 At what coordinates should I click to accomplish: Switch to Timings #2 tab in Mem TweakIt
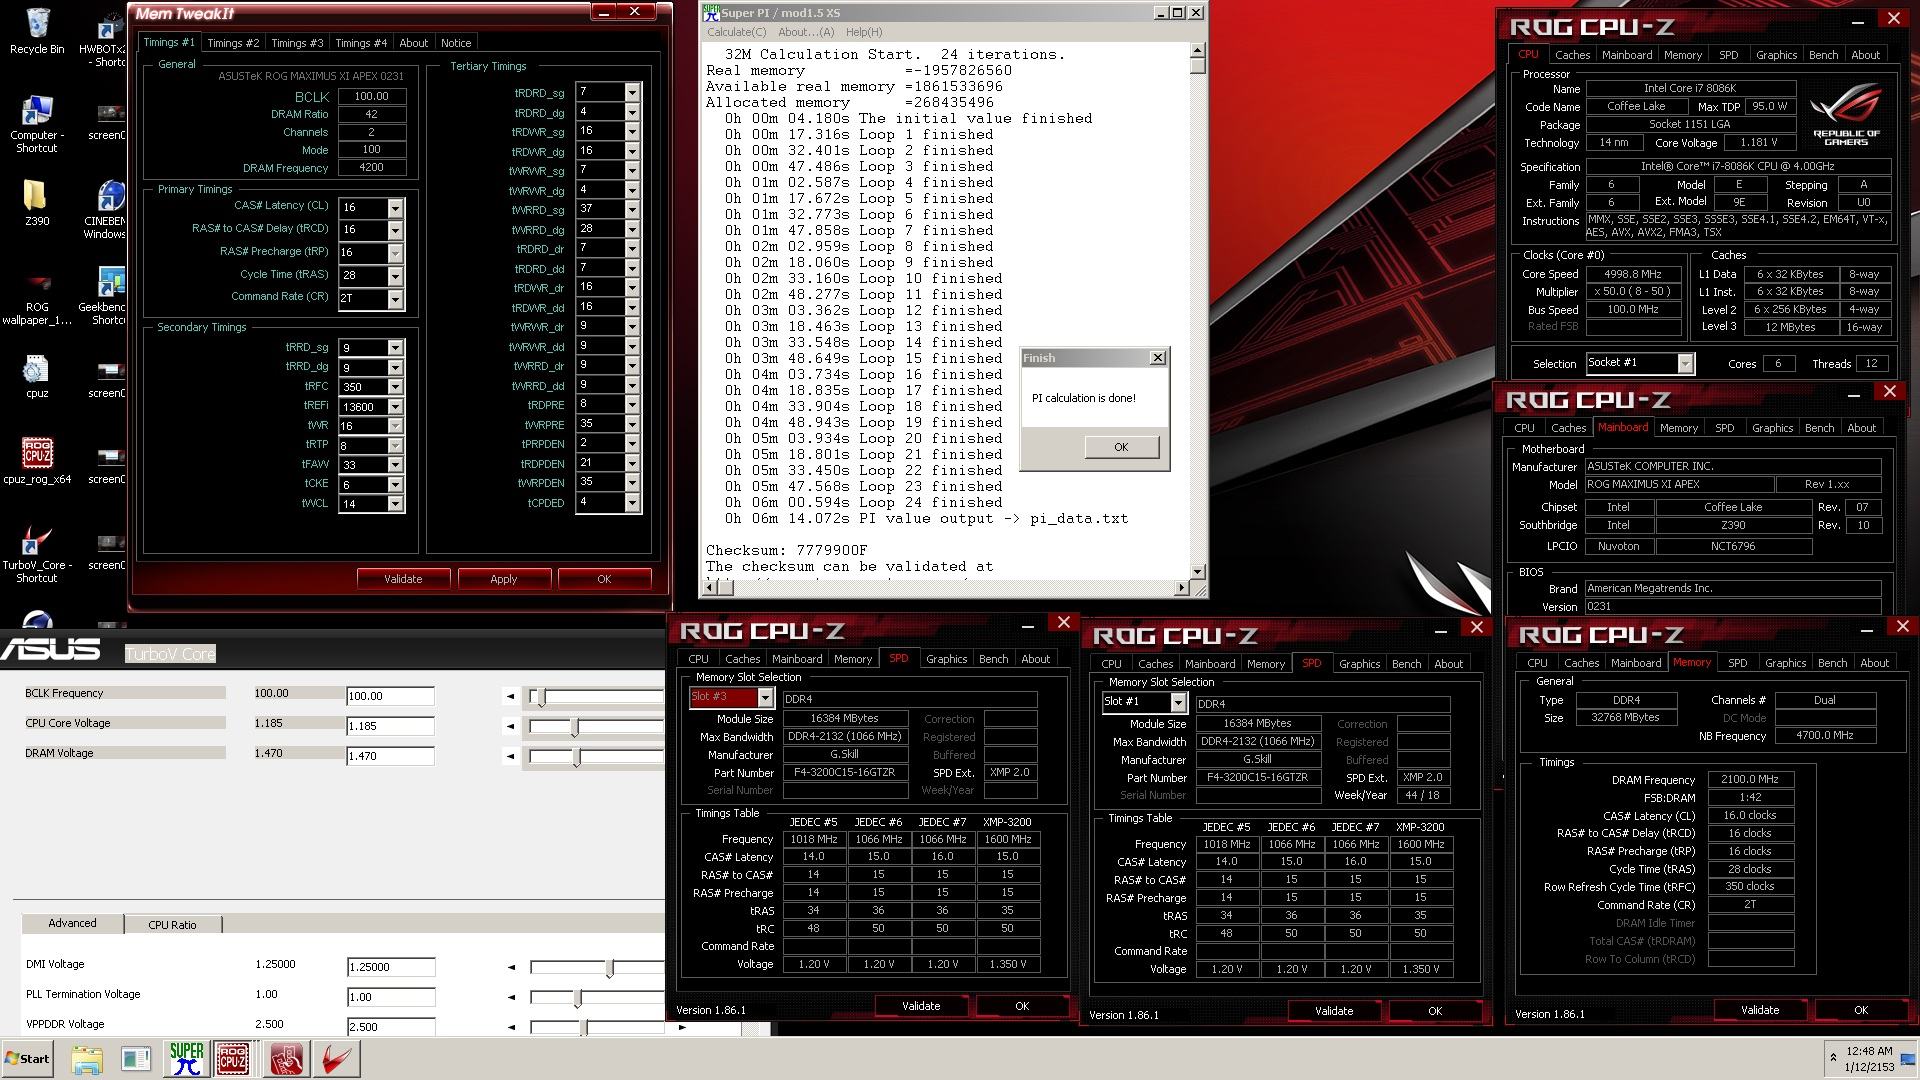coord(233,43)
